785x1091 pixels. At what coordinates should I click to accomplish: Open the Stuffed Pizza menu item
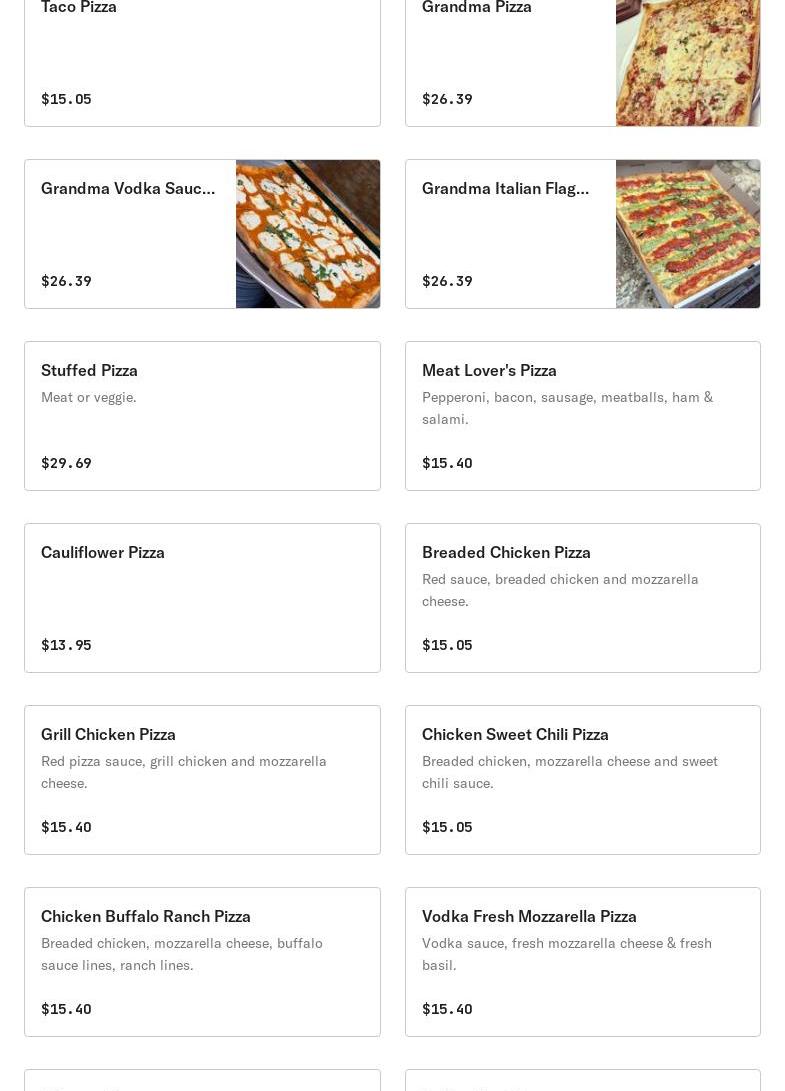tap(203, 416)
